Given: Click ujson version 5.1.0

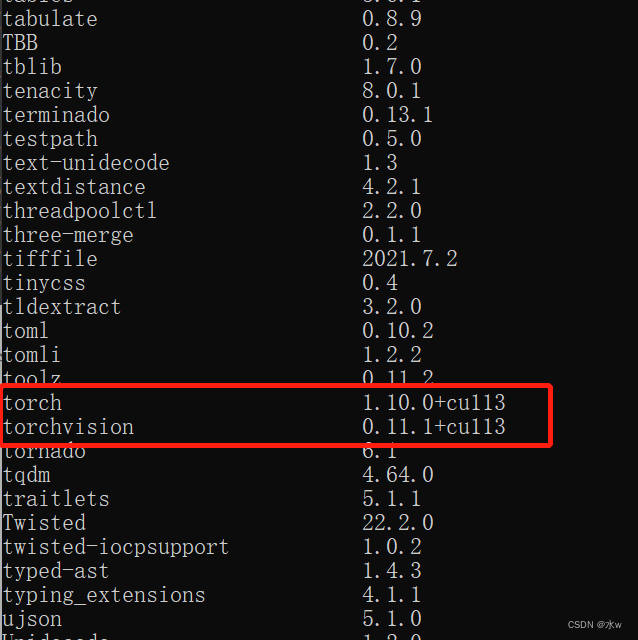Looking at the screenshot, I should (392, 619).
